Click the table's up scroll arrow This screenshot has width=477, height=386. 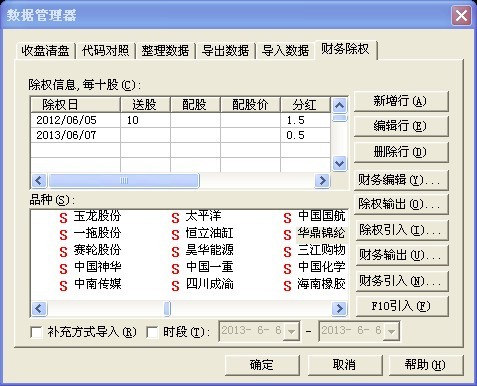339,106
